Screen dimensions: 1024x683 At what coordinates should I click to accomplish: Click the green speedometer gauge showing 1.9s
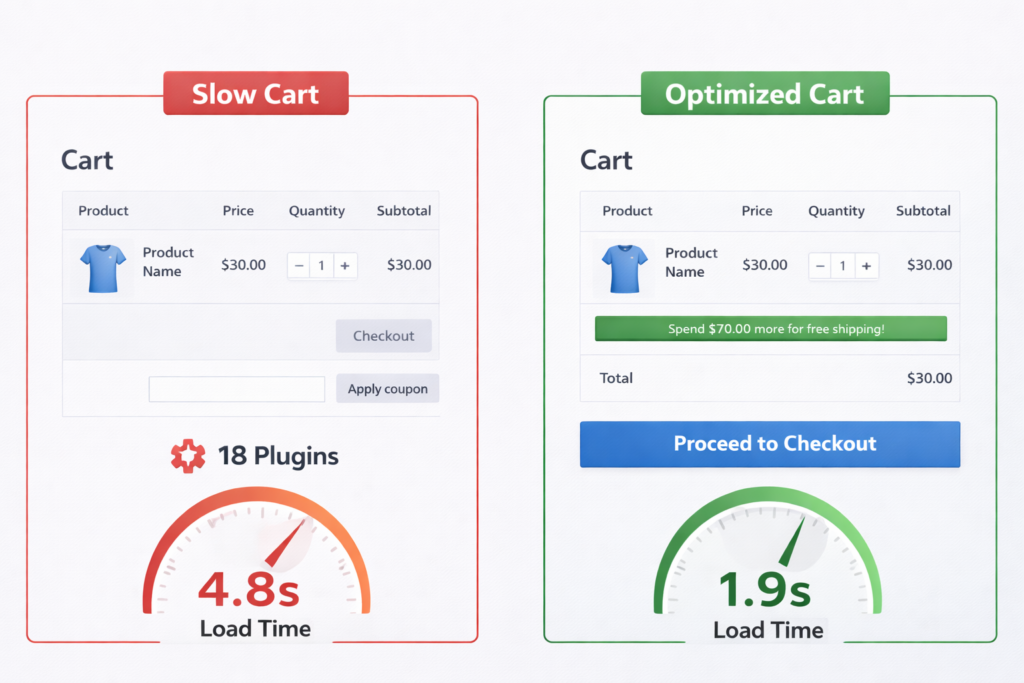coord(768,560)
